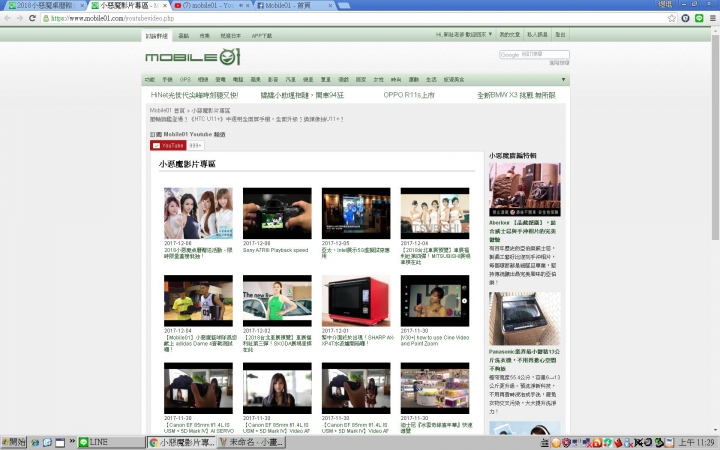Click the Mobile01 devil logo
The height and width of the screenshot is (450, 720).
point(193,57)
